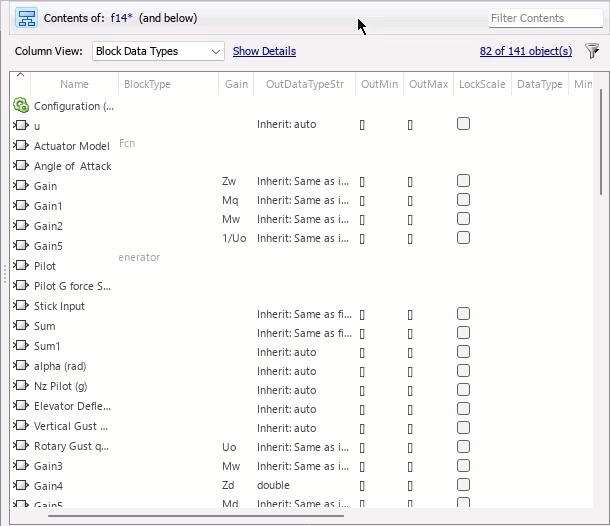610x526 pixels.
Task: Click the block icon for Stick Input
Action: click(21, 306)
